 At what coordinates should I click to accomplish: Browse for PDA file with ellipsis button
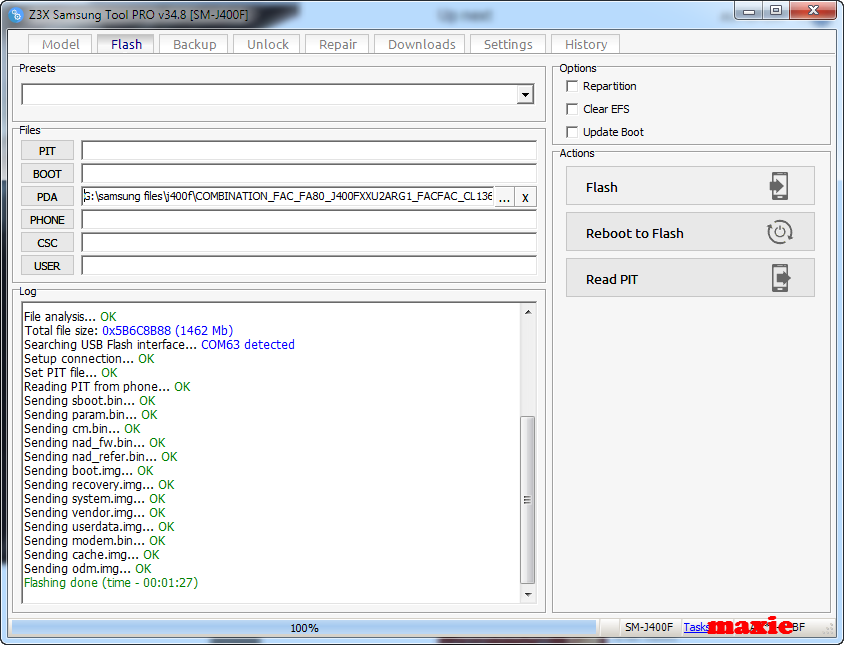[x=504, y=197]
